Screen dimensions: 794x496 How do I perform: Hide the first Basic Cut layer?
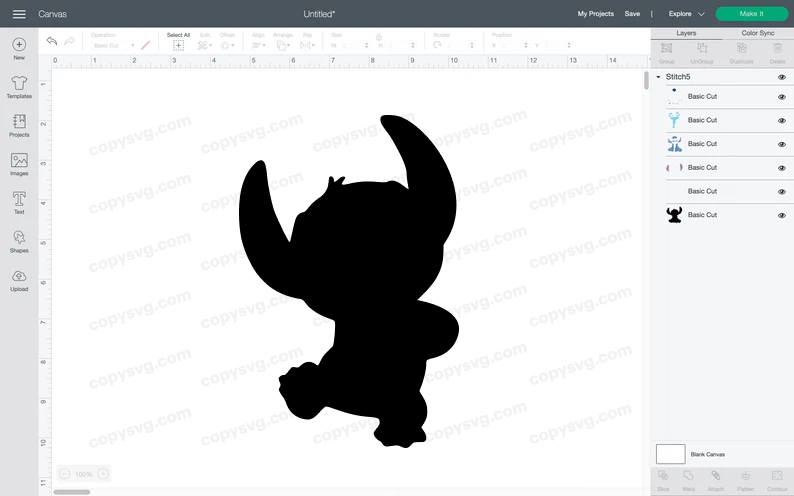click(782, 97)
